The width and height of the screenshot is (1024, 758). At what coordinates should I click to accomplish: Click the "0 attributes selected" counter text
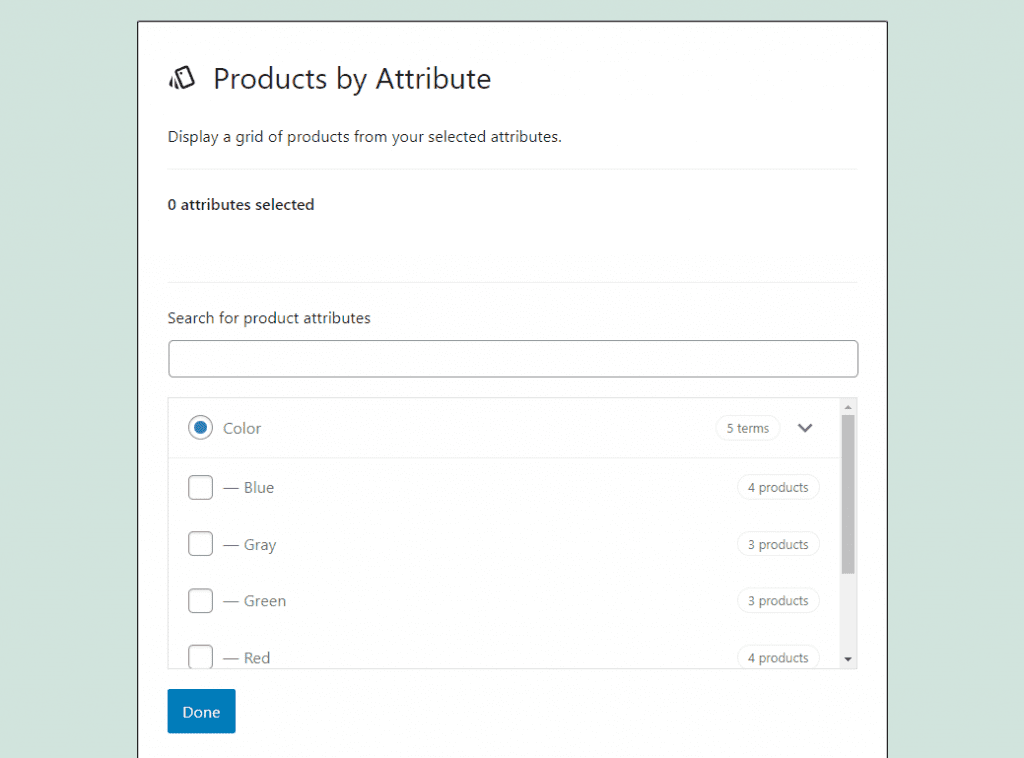[x=240, y=204]
